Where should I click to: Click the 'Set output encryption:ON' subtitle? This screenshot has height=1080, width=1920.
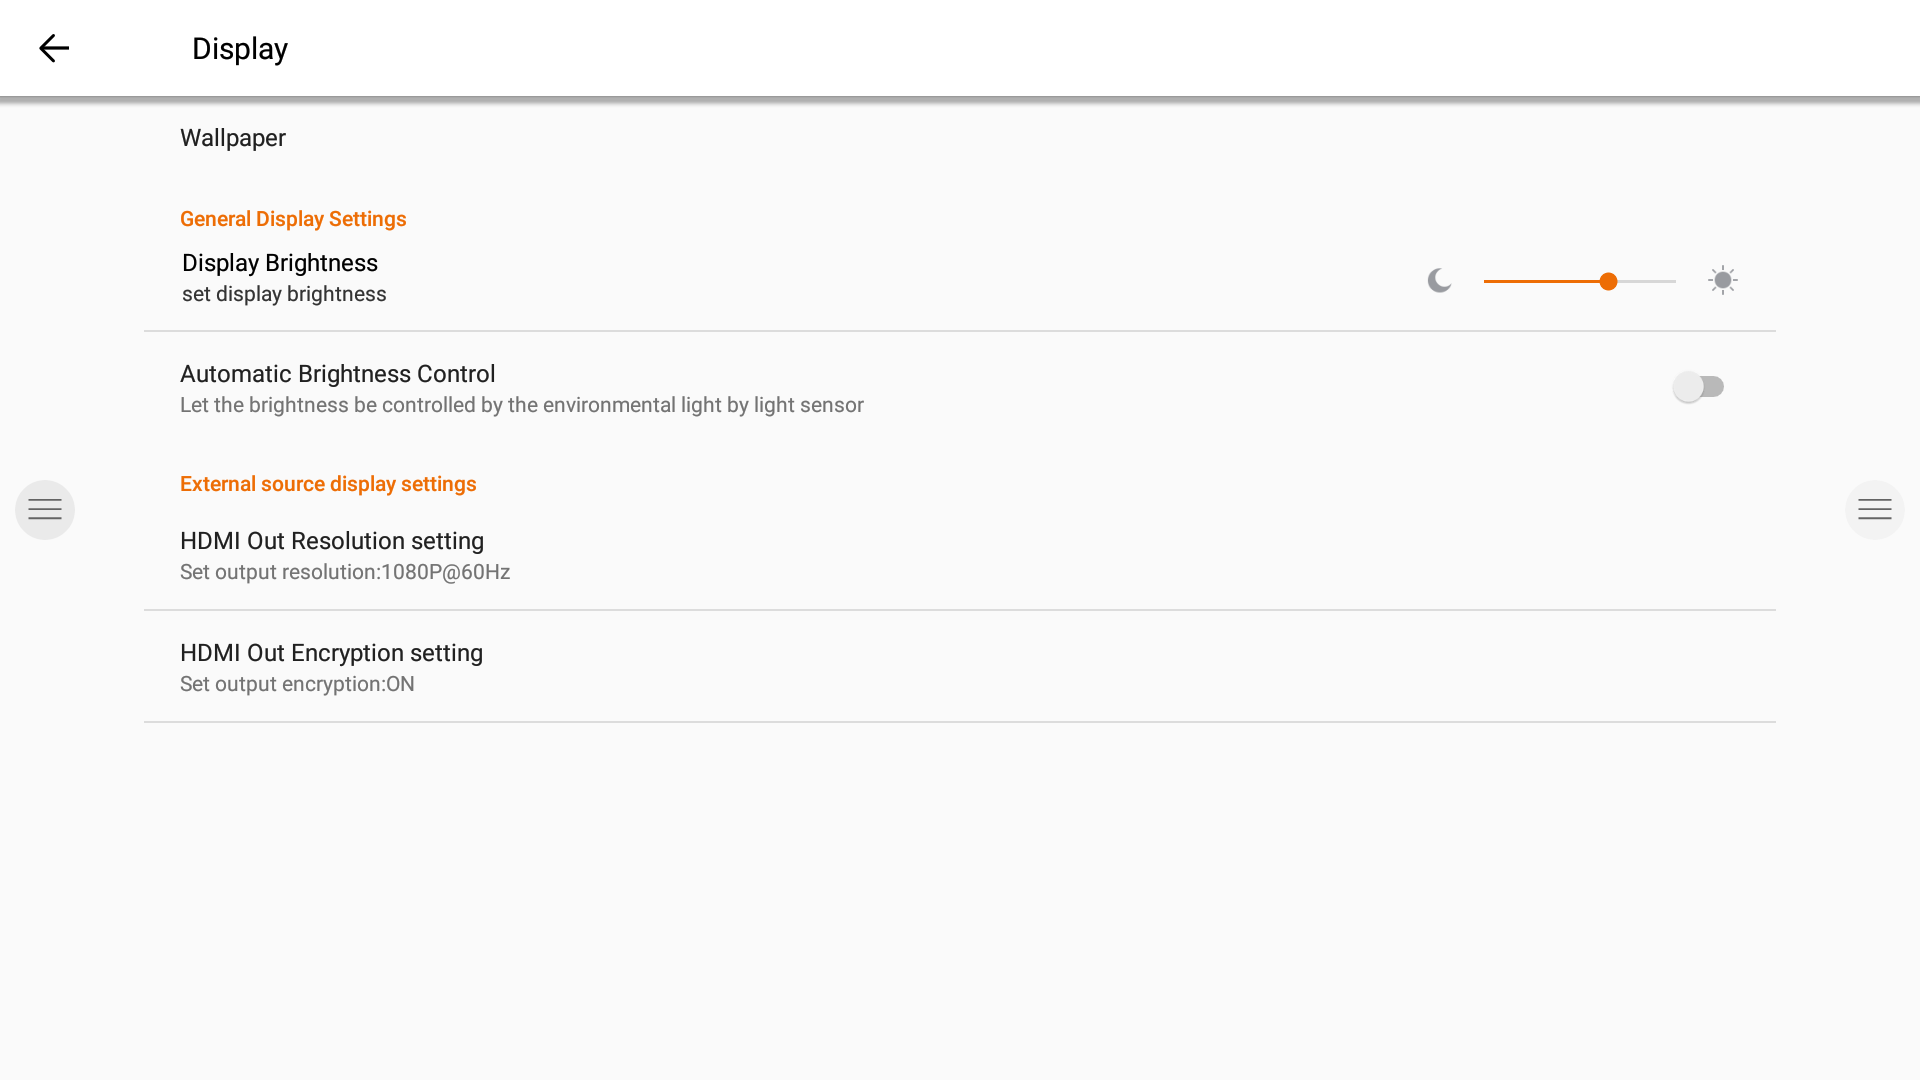coord(297,684)
